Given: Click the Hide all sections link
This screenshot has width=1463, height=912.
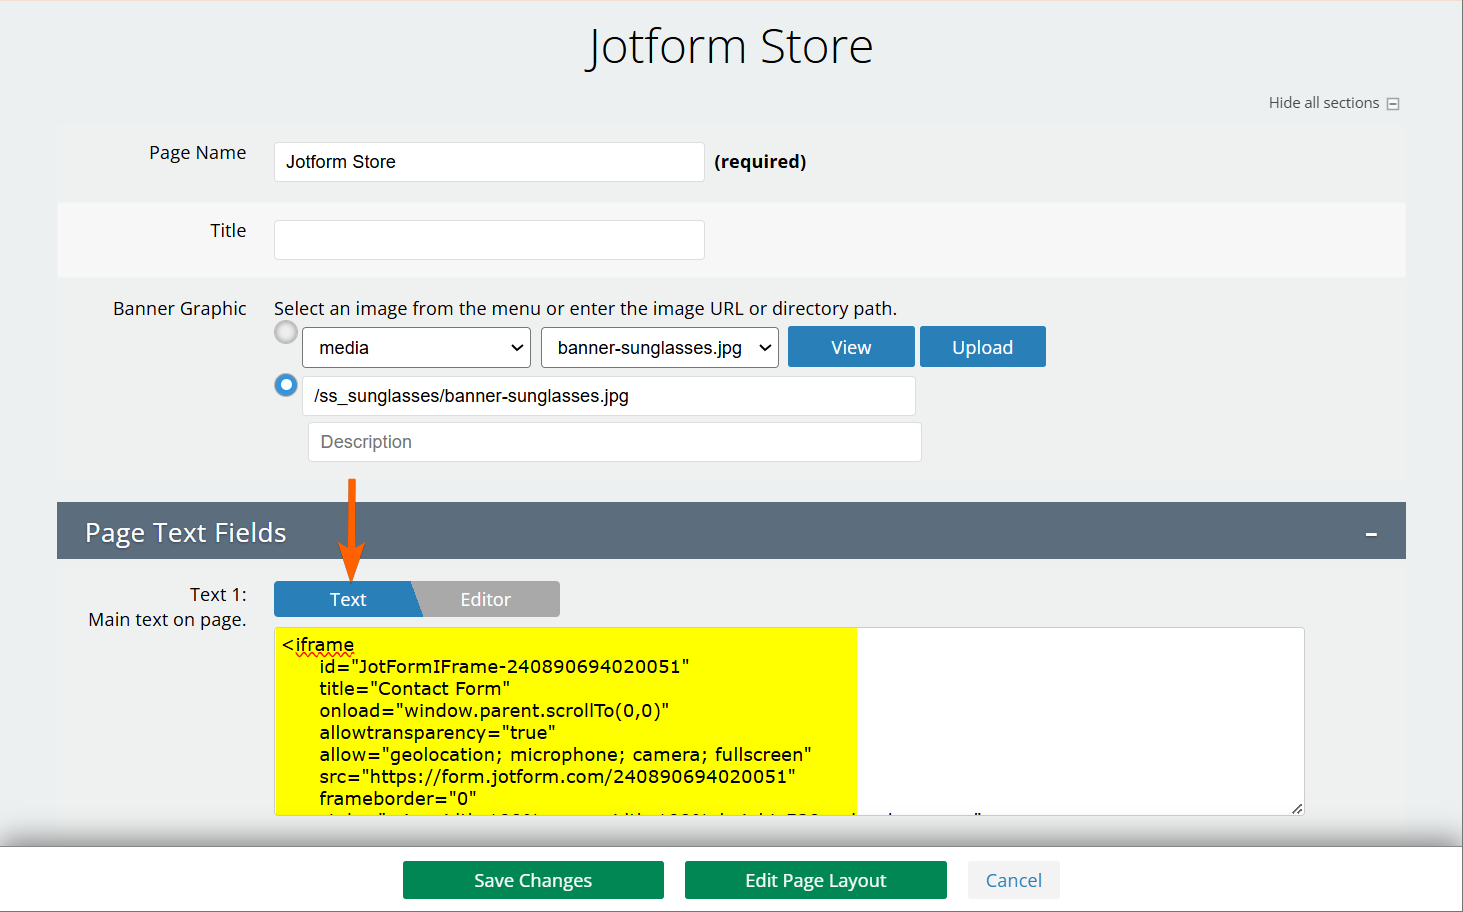Looking at the screenshot, I should click(x=1323, y=103).
